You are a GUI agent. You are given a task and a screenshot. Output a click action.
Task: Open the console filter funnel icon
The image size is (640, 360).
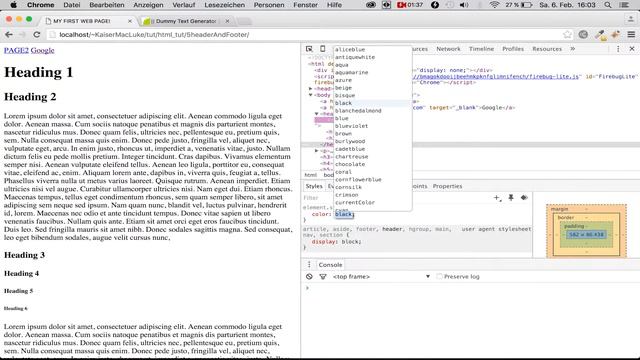click(x=322, y=276)
